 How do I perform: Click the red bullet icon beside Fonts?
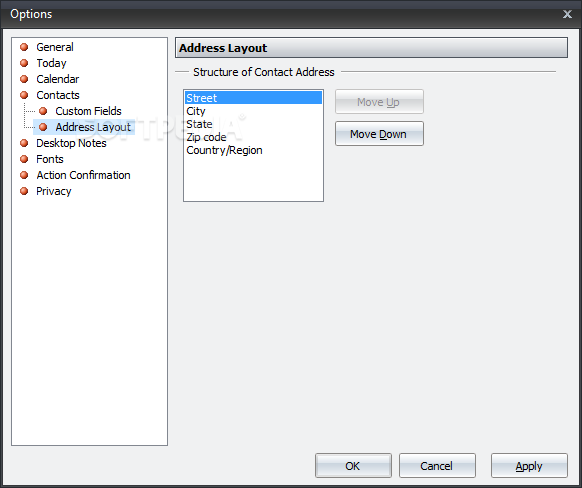24,159
